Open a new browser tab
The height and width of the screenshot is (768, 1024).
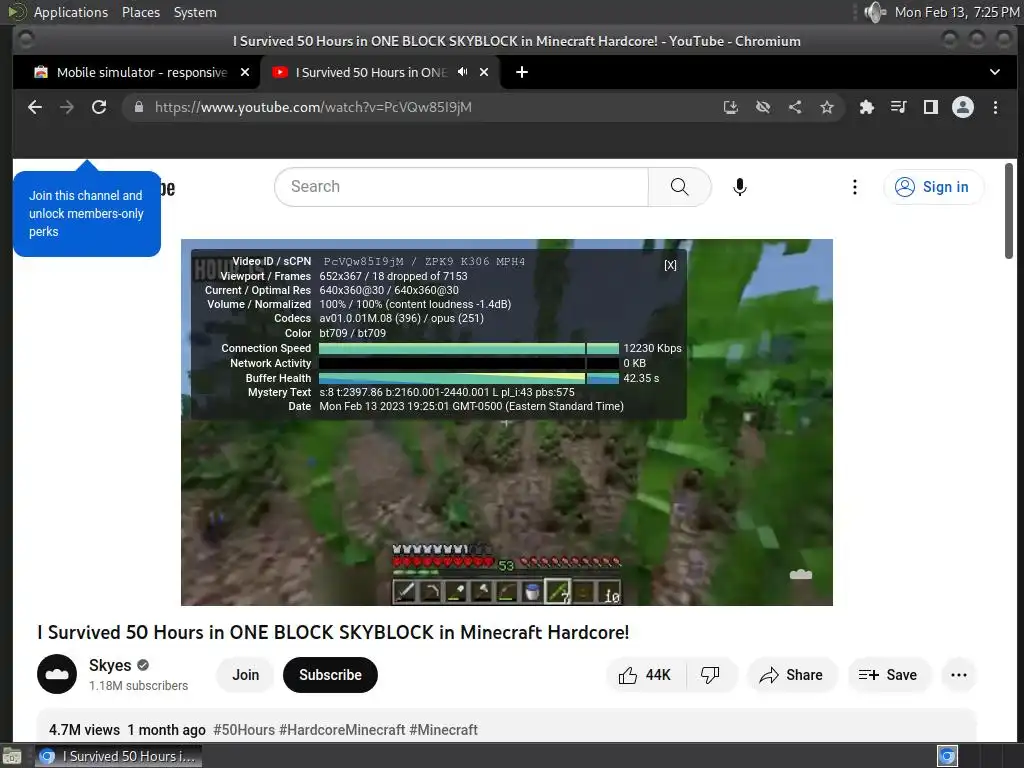[x=522, y=72]
